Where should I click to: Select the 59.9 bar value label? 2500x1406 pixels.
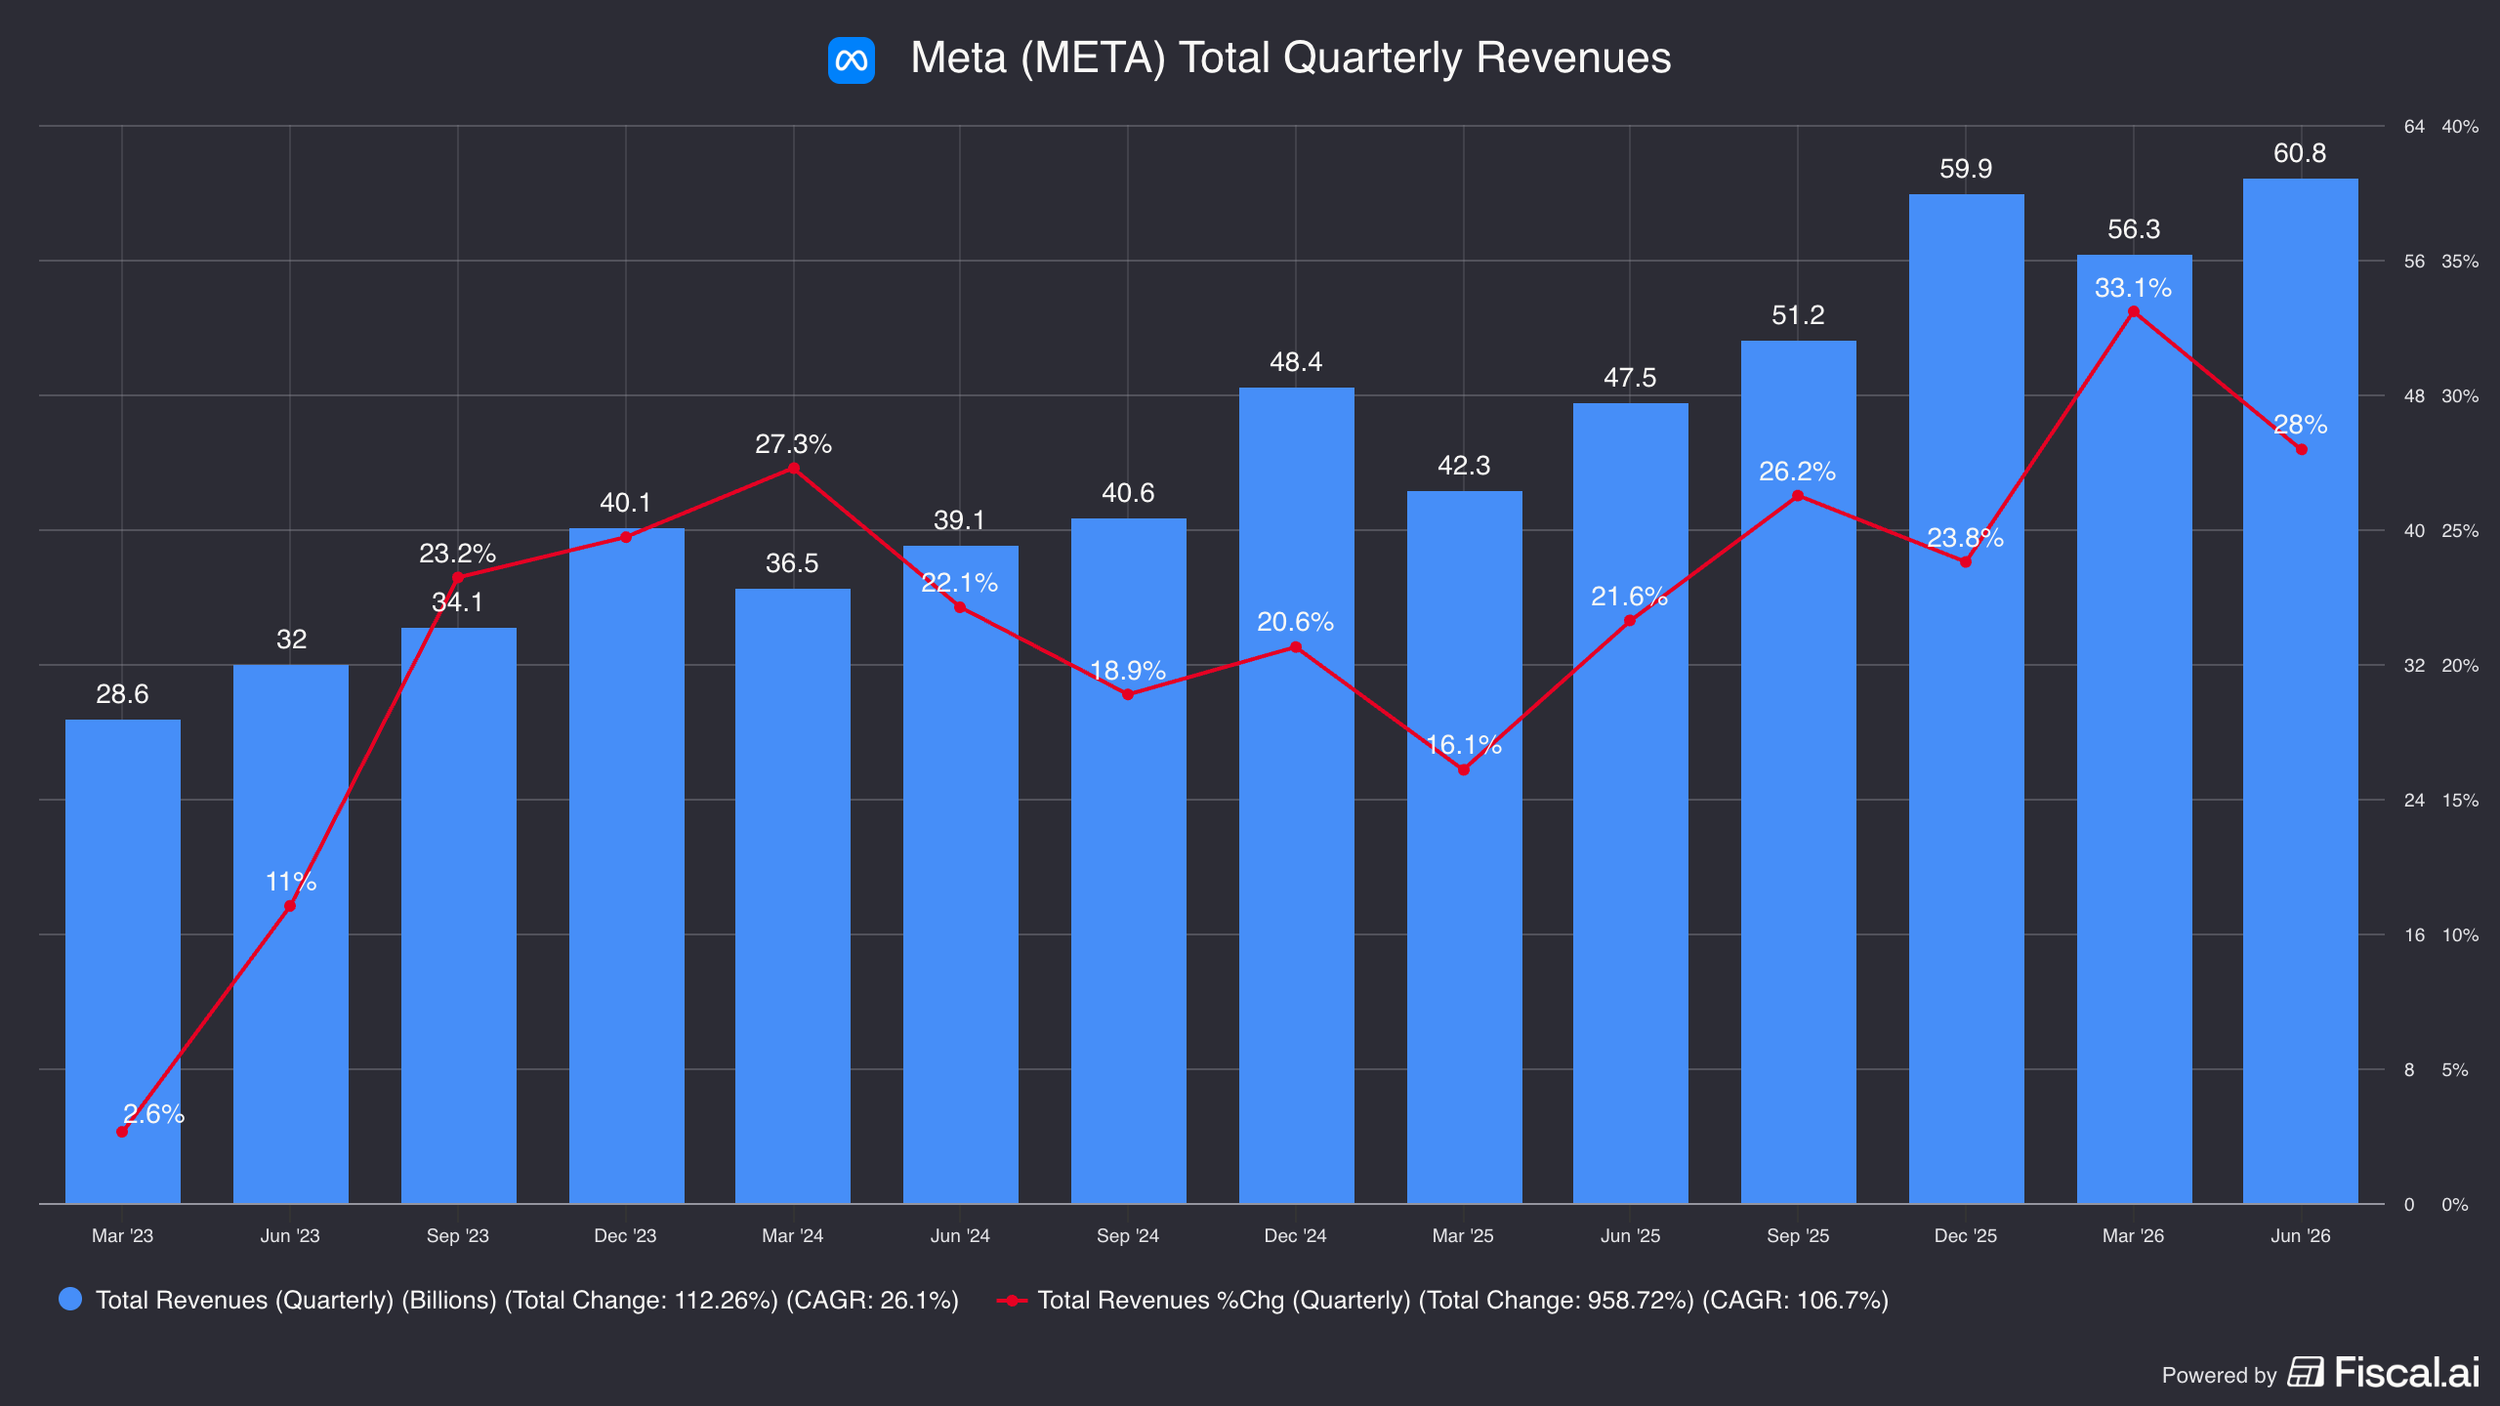(x=1966, y=169)
